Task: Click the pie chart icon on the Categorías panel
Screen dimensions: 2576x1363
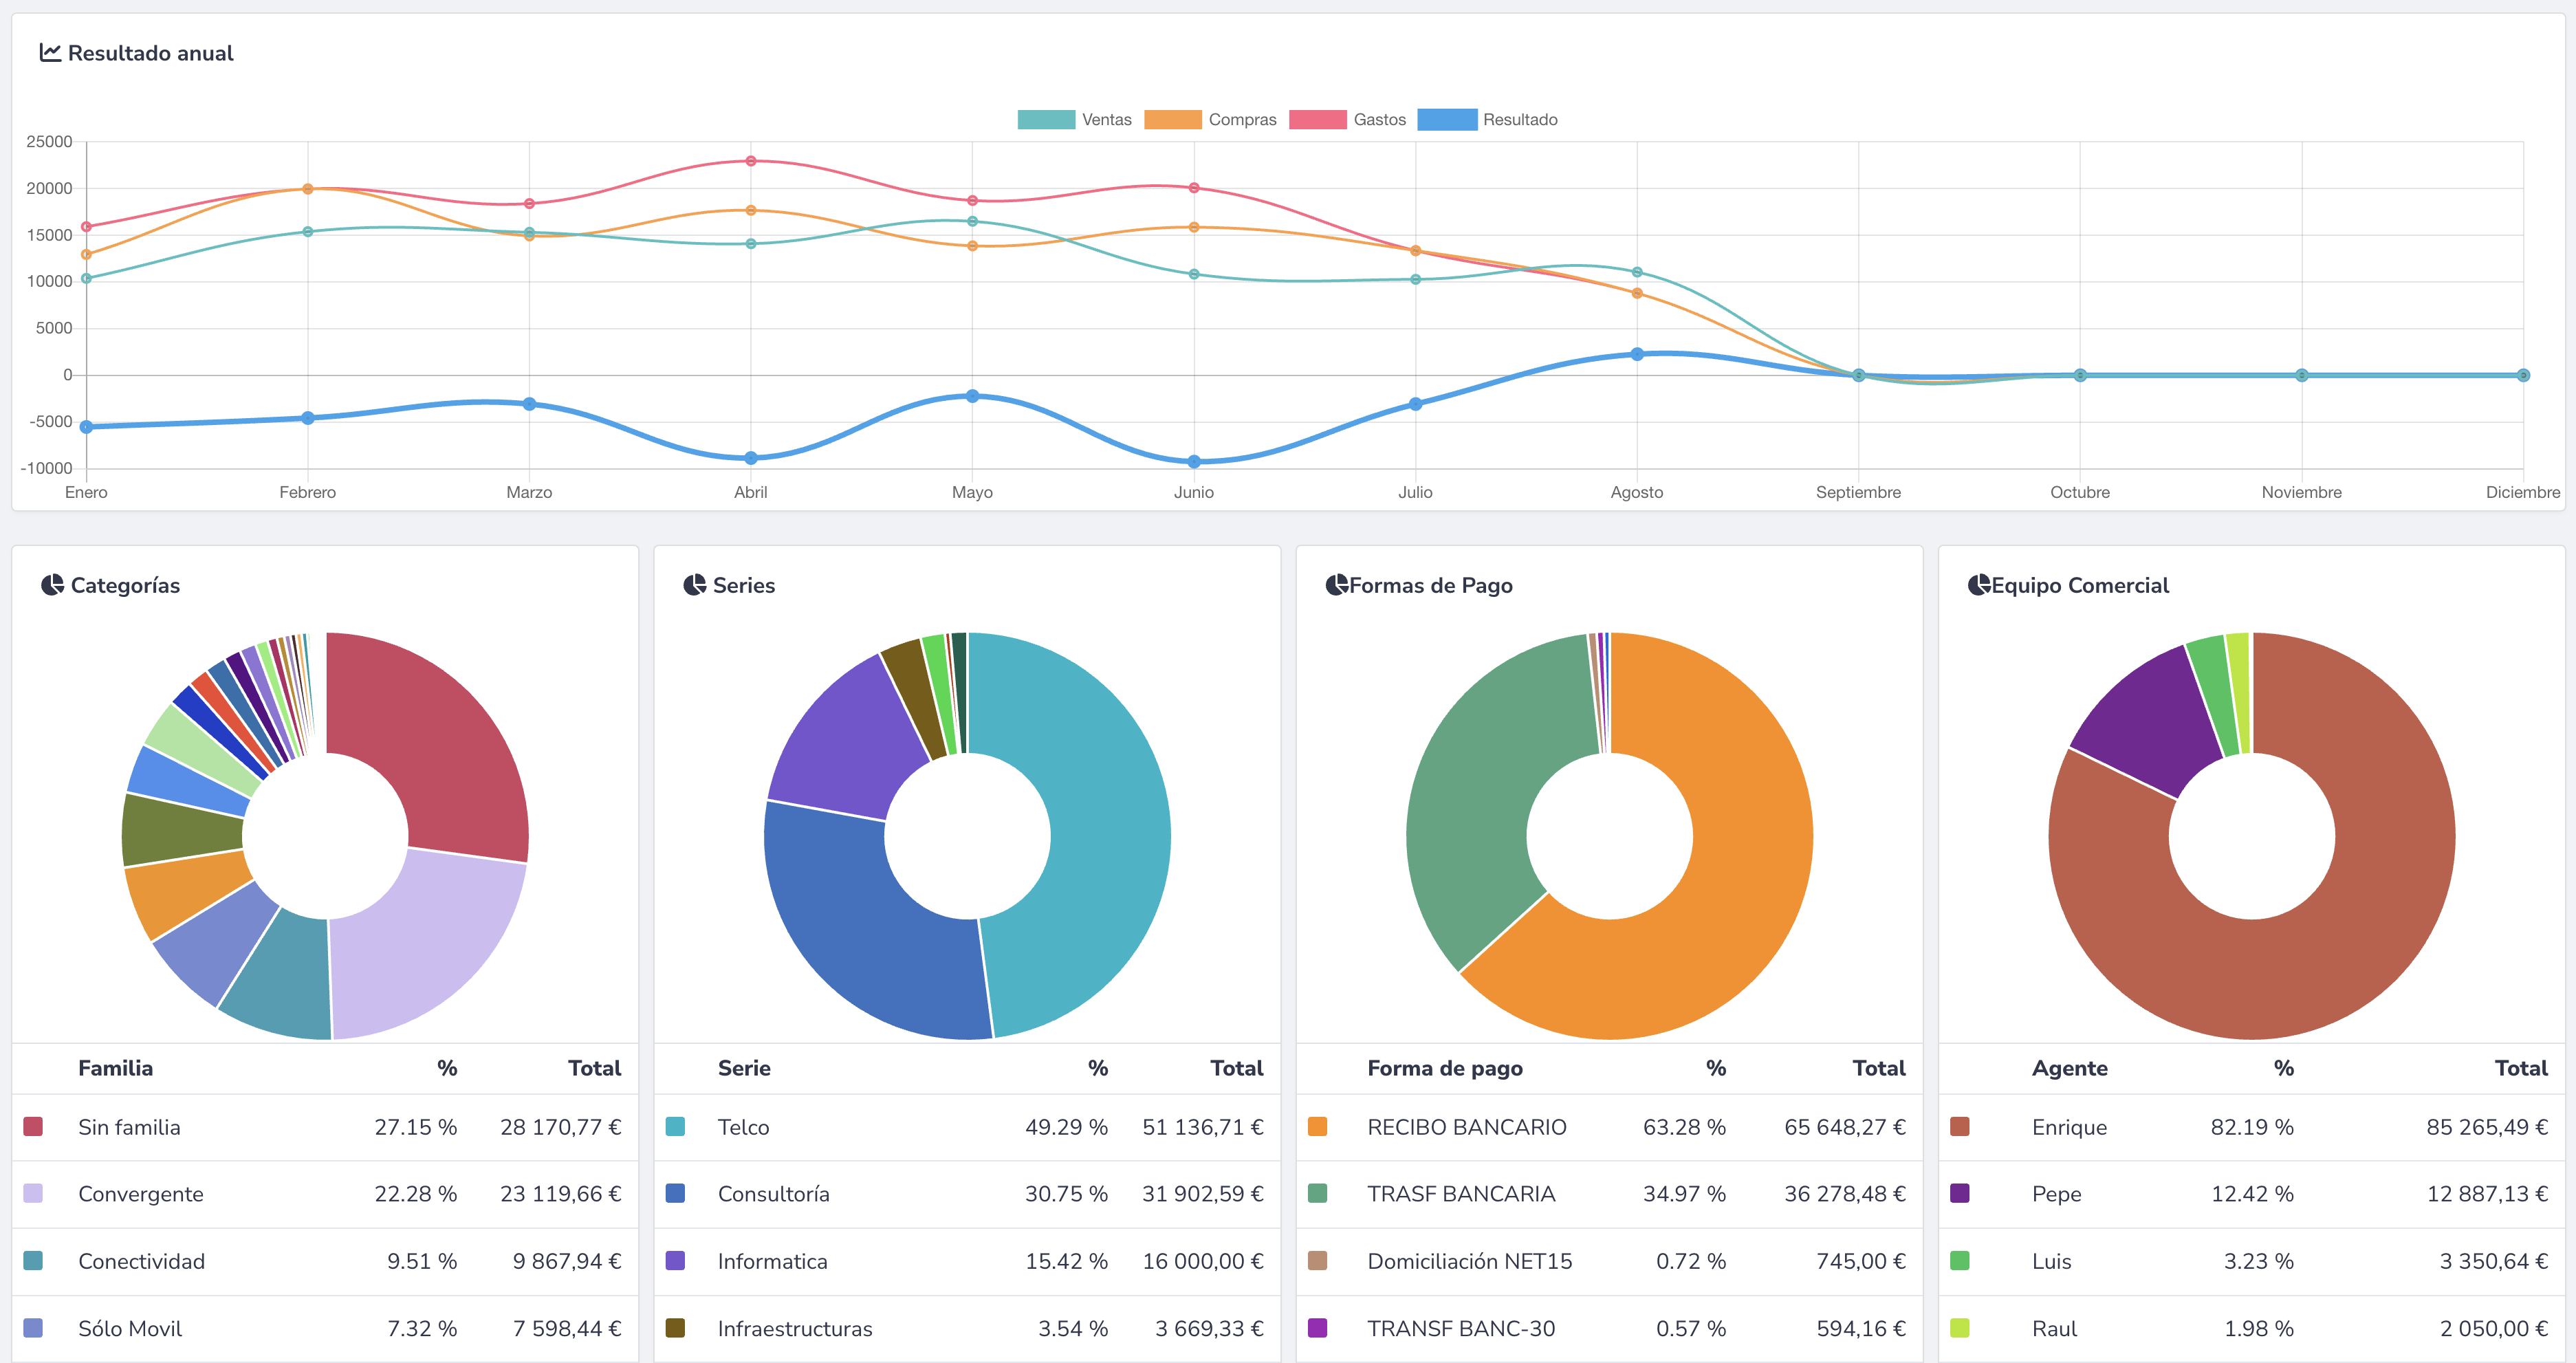Action: [52, 584]
